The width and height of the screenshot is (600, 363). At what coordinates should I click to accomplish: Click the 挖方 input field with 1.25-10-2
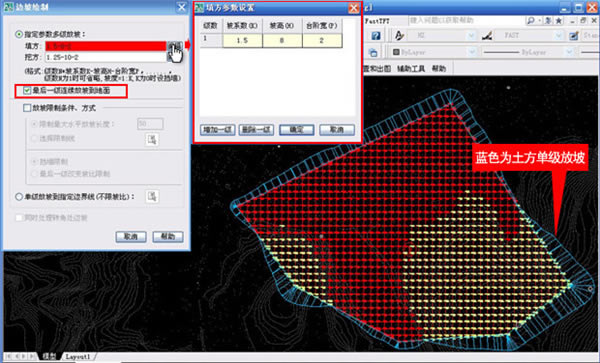coord(106,57)
